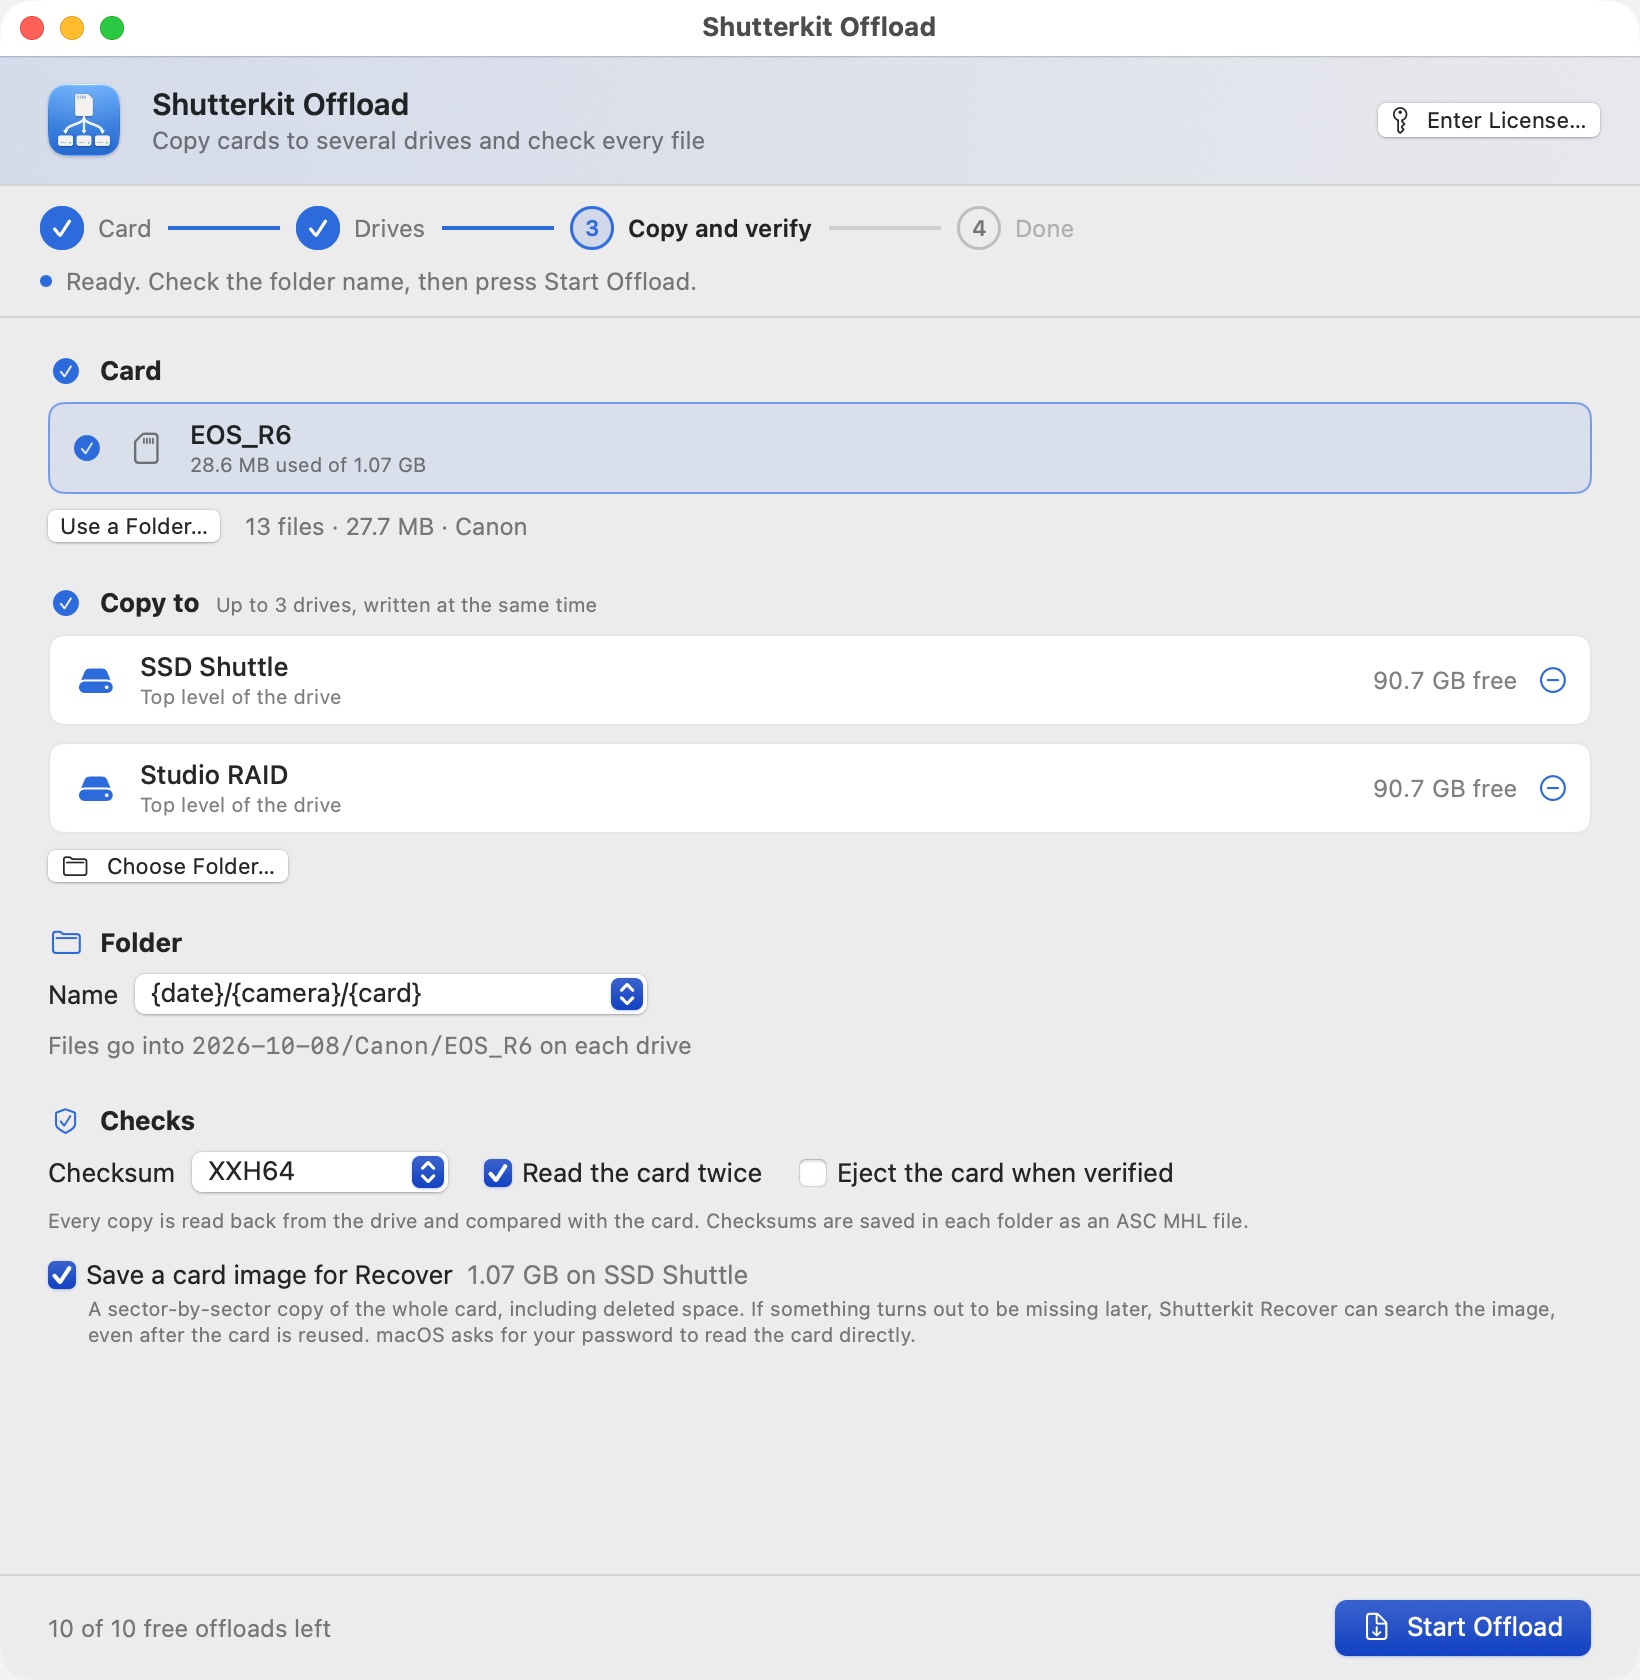Click the step 3 Copy and verify circle
The width and height of the screenshot is (1640, 1680).
(592, 229)
